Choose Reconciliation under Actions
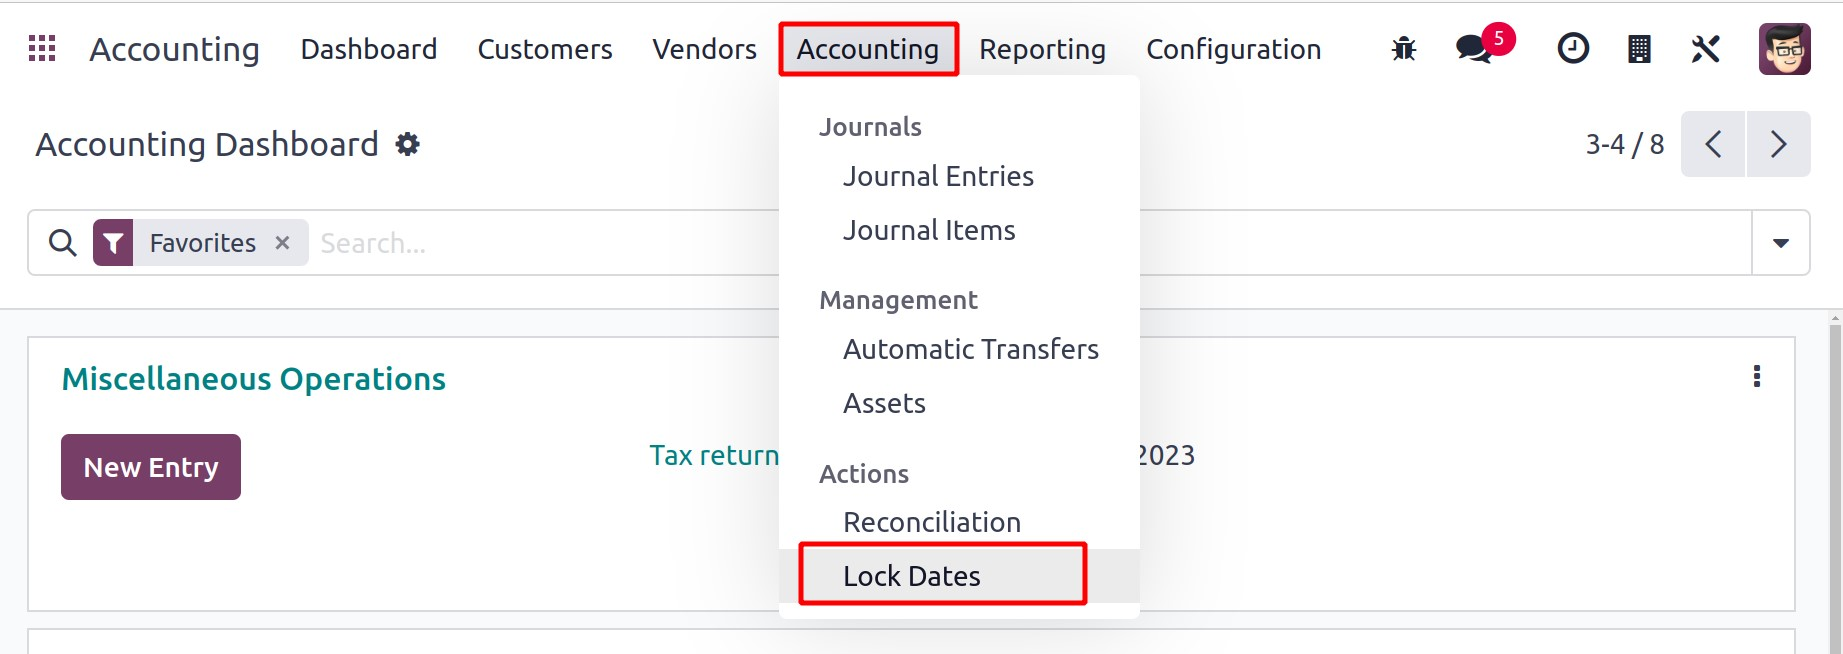The width and height of the screenshot is (1843, 654). [931, 522]
